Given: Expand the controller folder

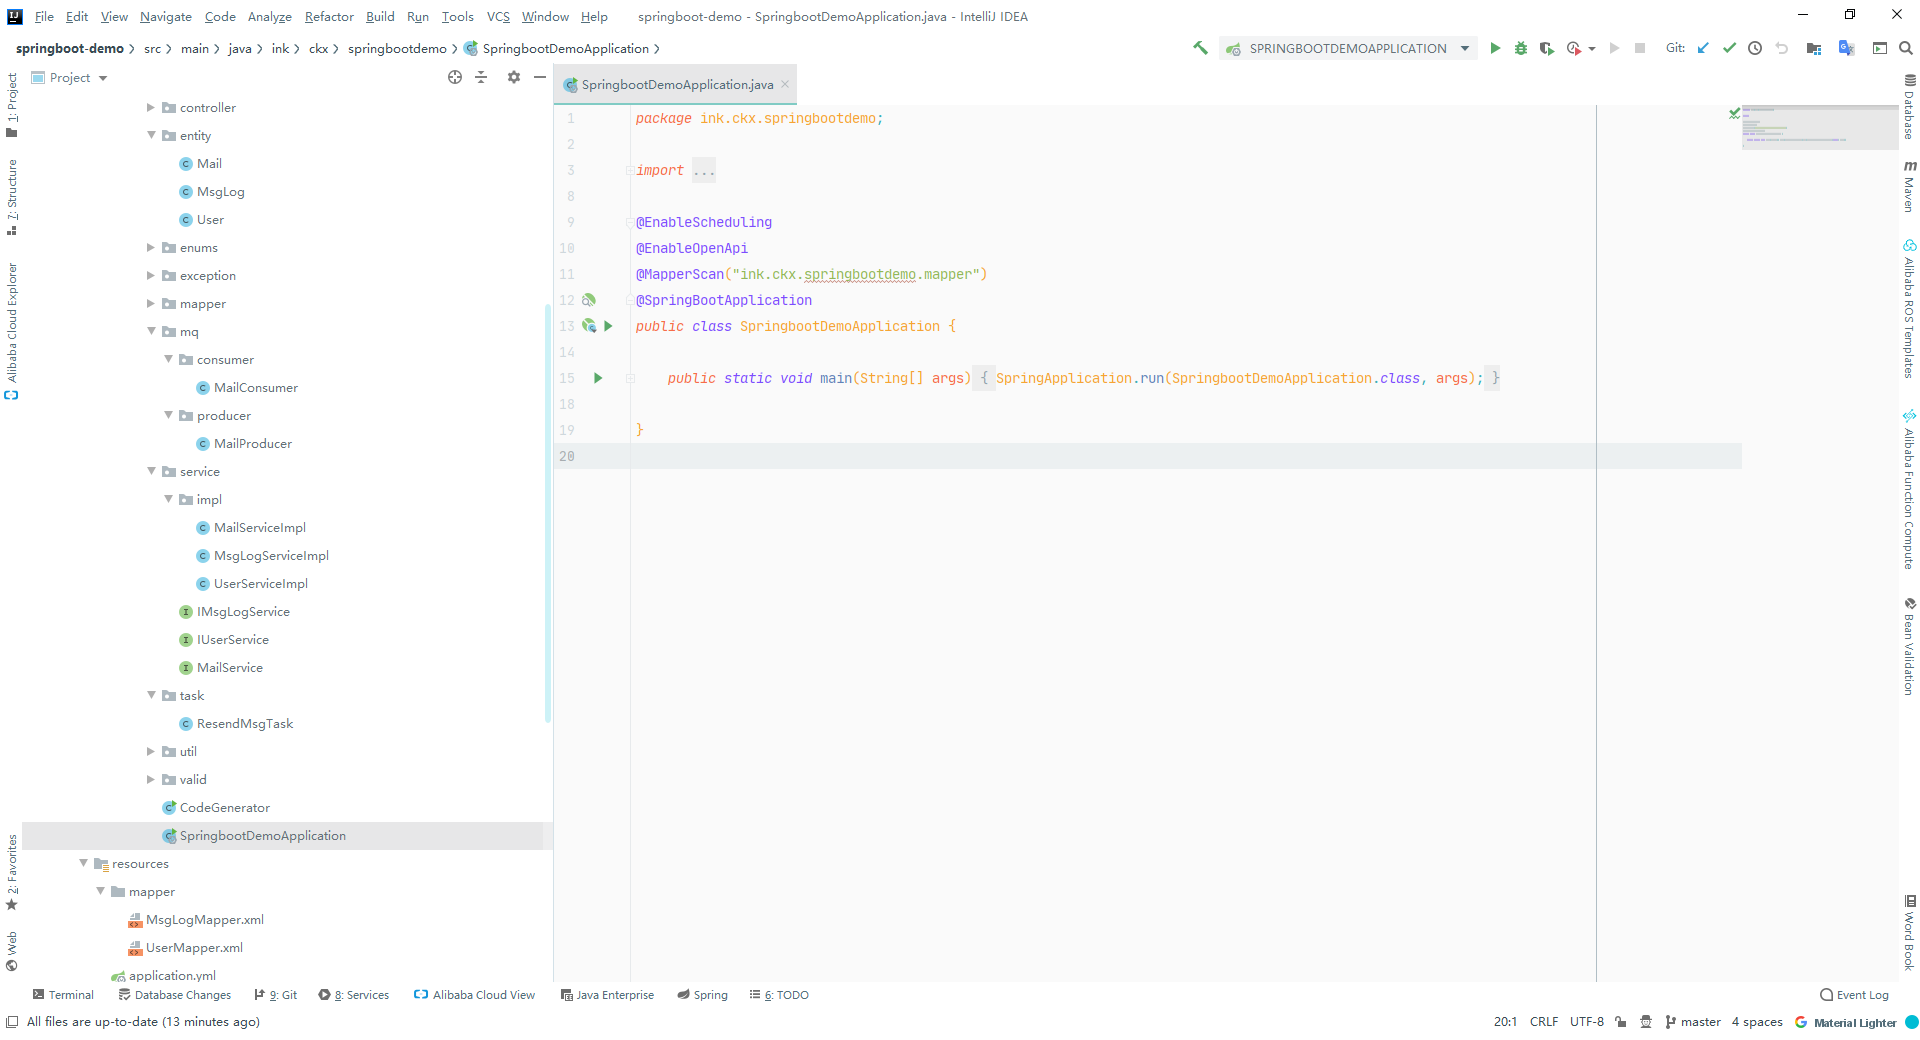Looking at the screenshot, I should click(151, 107).
